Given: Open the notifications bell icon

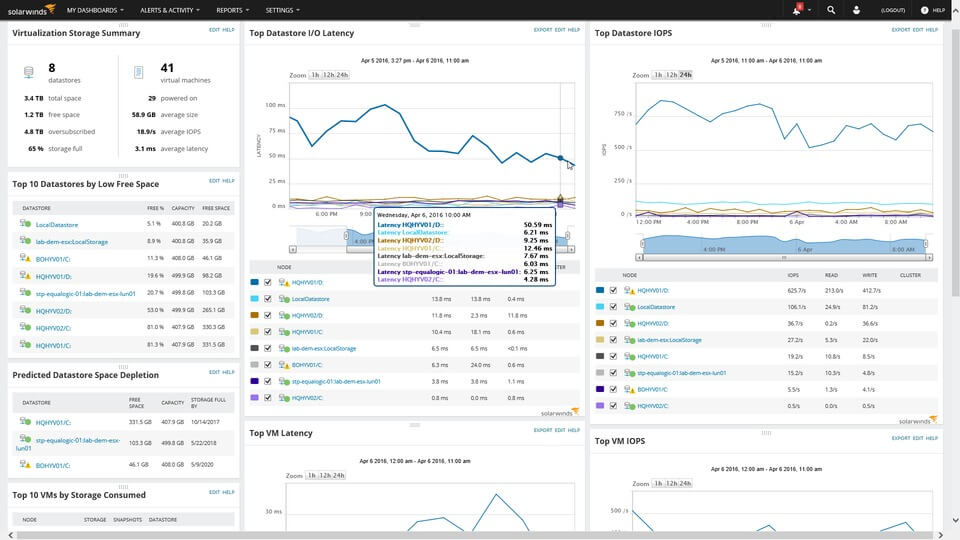Looking at the screenshot, I should [797, 10].
